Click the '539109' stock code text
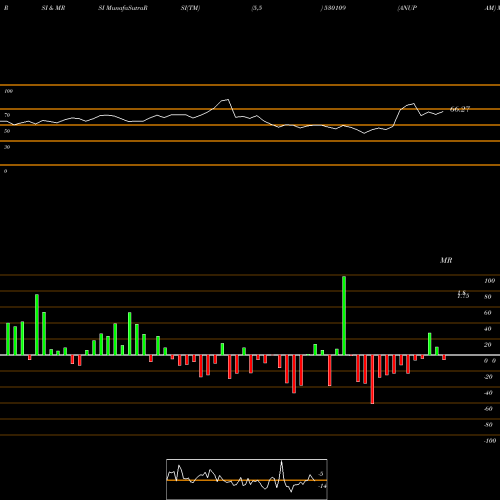Image resolution: width=500 pixels, height=500 pixels. point(334,8)
